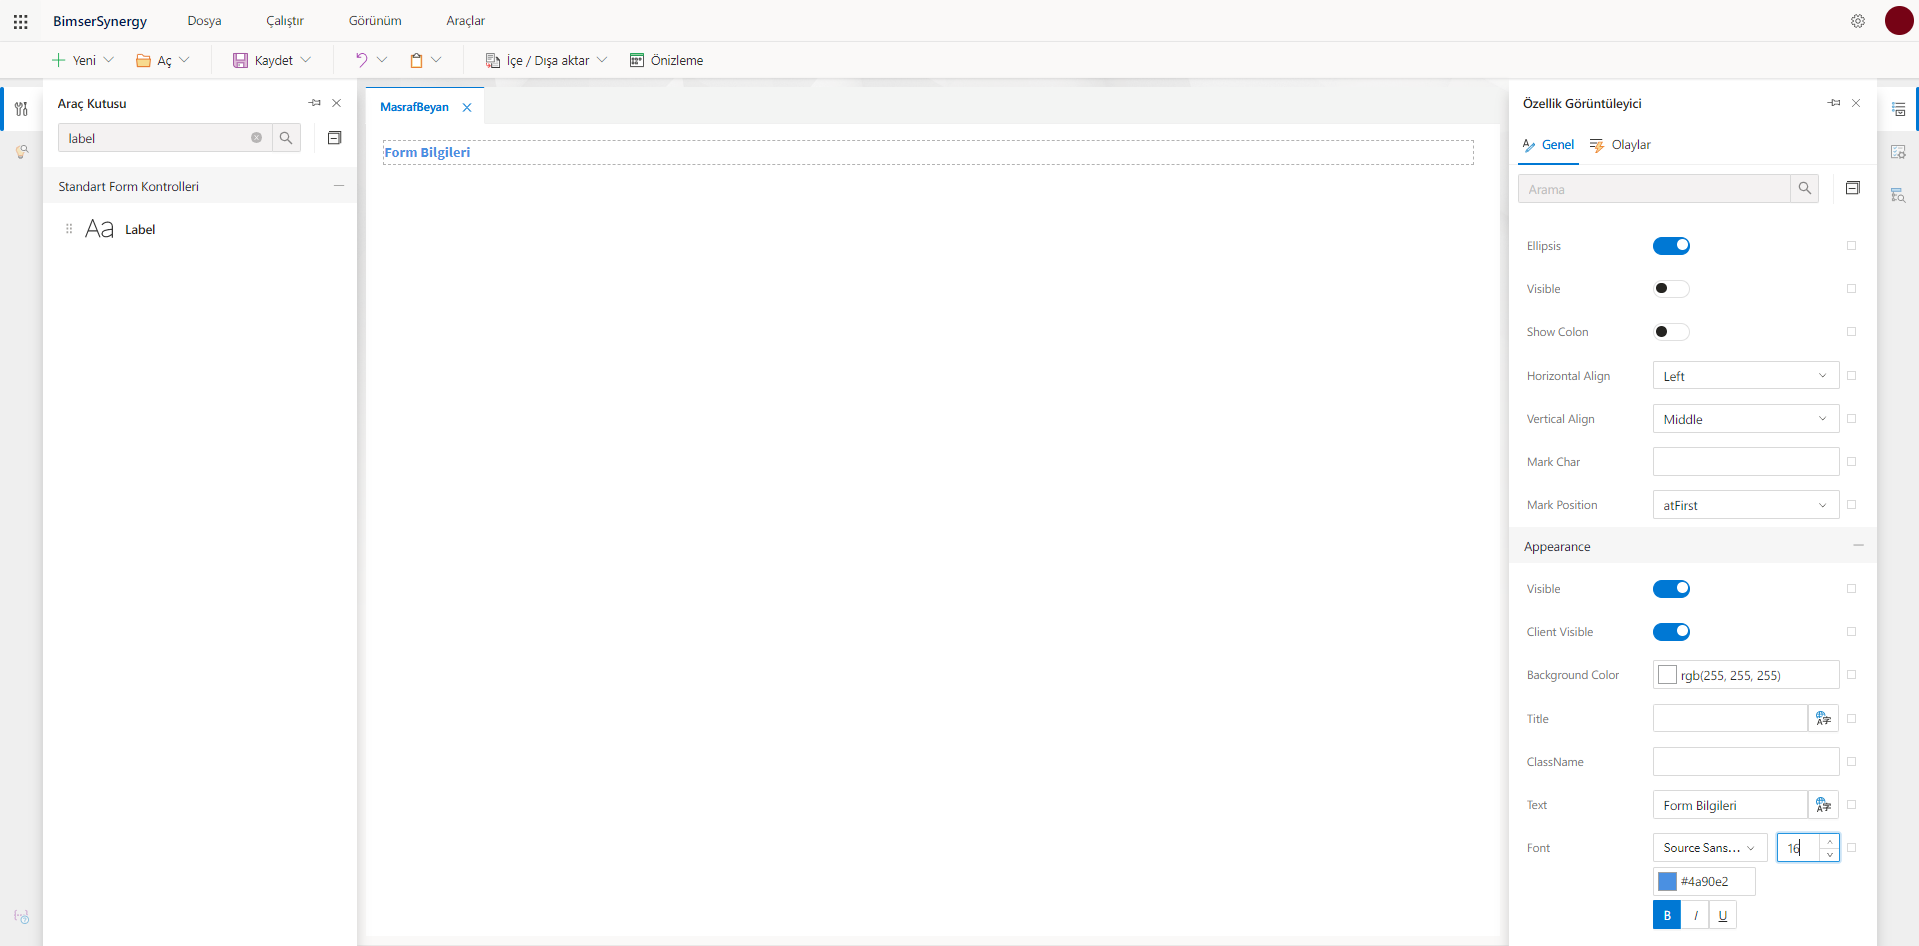Toggle the Ellipsis switch off
The width and height of the screenshot is (1919, 946).
(x=1671, y=246)
